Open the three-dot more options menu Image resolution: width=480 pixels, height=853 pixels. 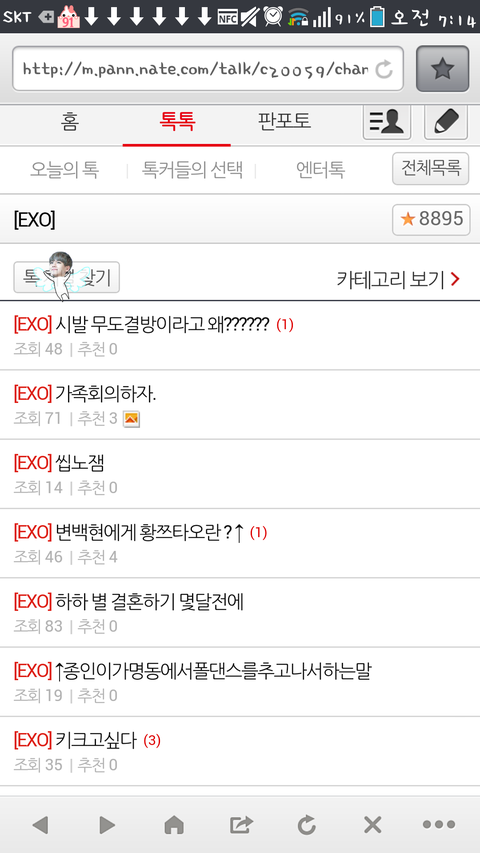(x=439, y=825)
